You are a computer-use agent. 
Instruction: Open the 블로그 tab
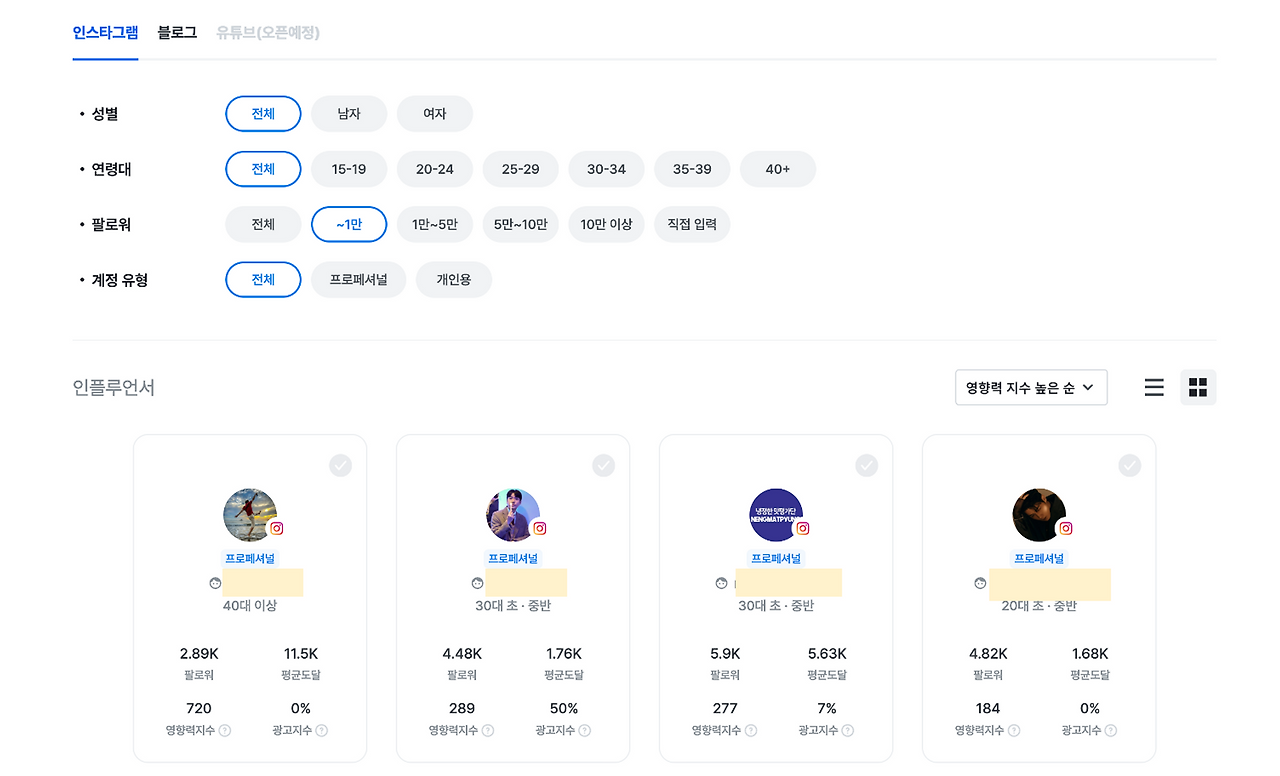pos(177,32)
